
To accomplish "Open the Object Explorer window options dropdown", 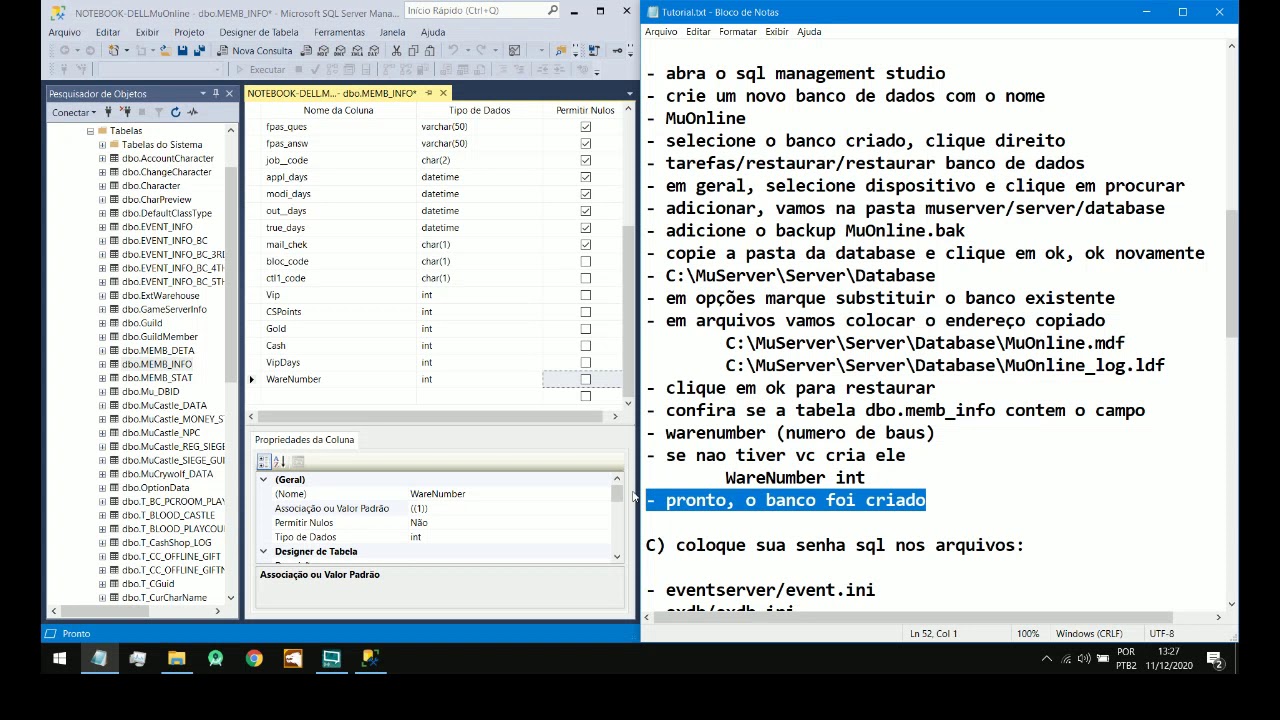I will [203, 93].
